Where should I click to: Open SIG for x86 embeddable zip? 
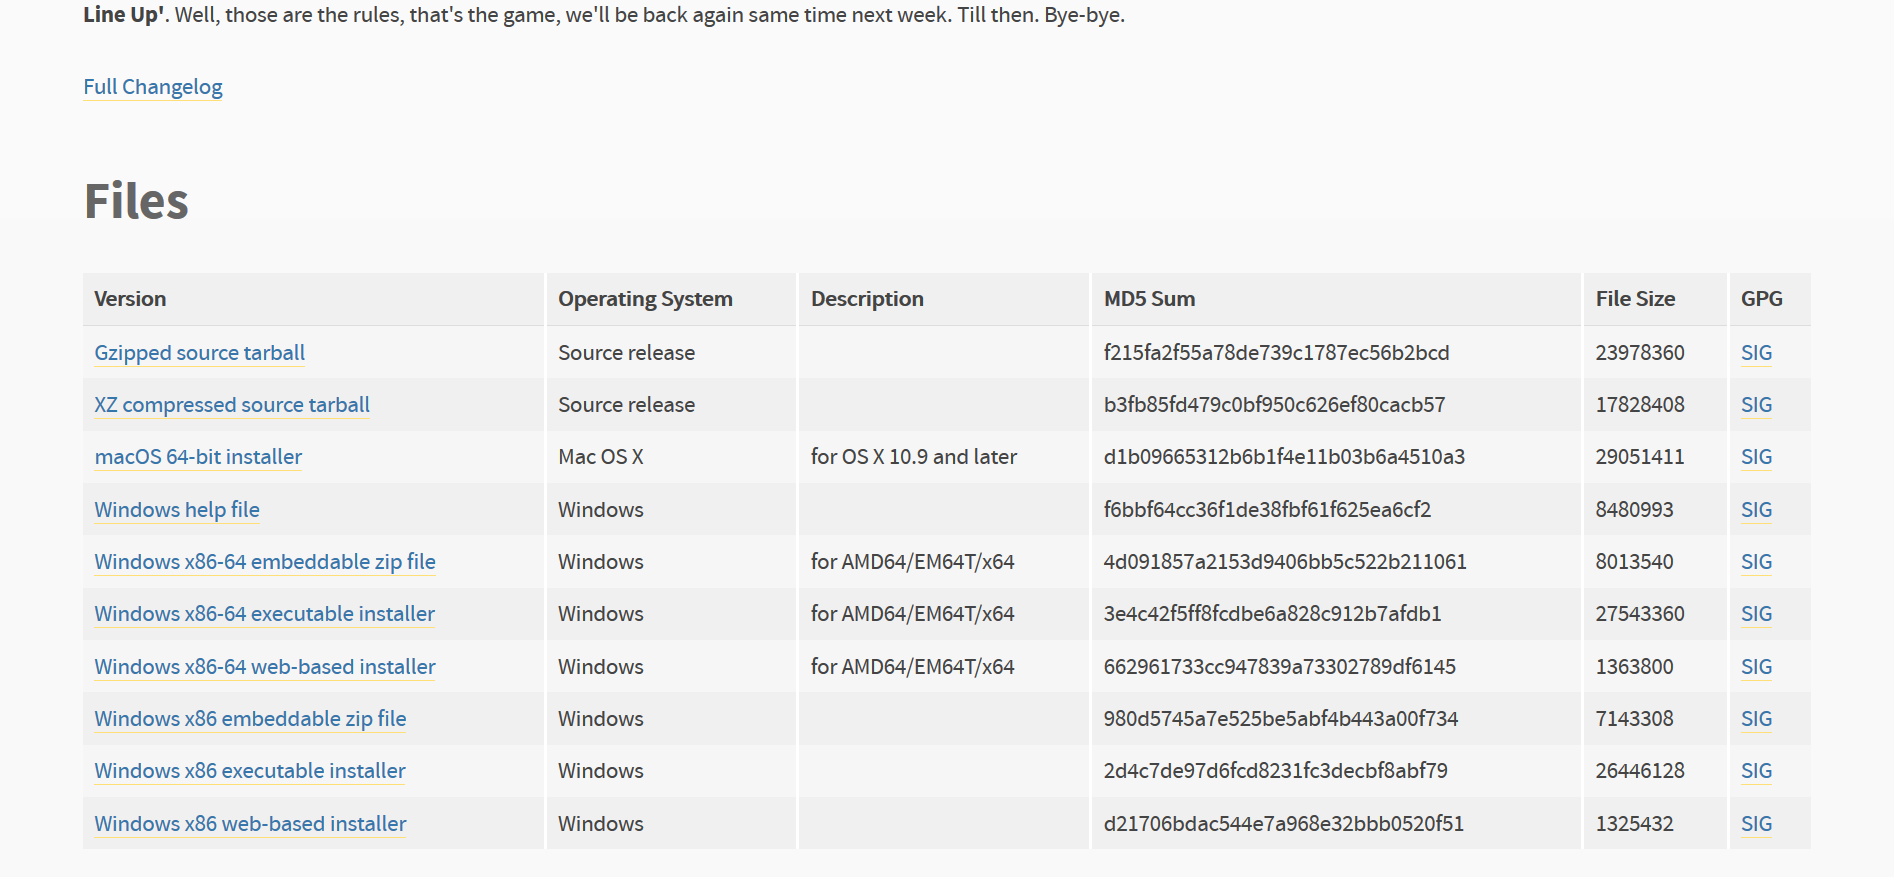tap(1756, 719)
